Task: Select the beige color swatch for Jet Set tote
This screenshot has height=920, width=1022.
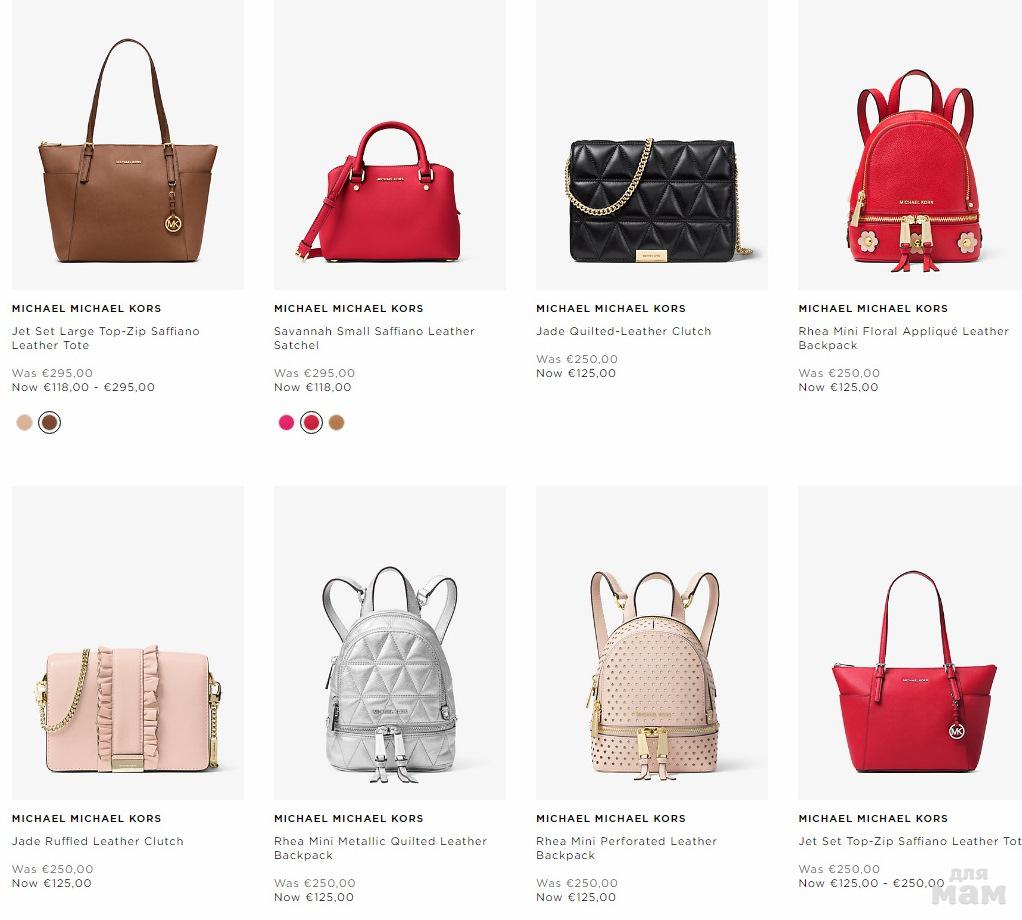Action: 24,422
